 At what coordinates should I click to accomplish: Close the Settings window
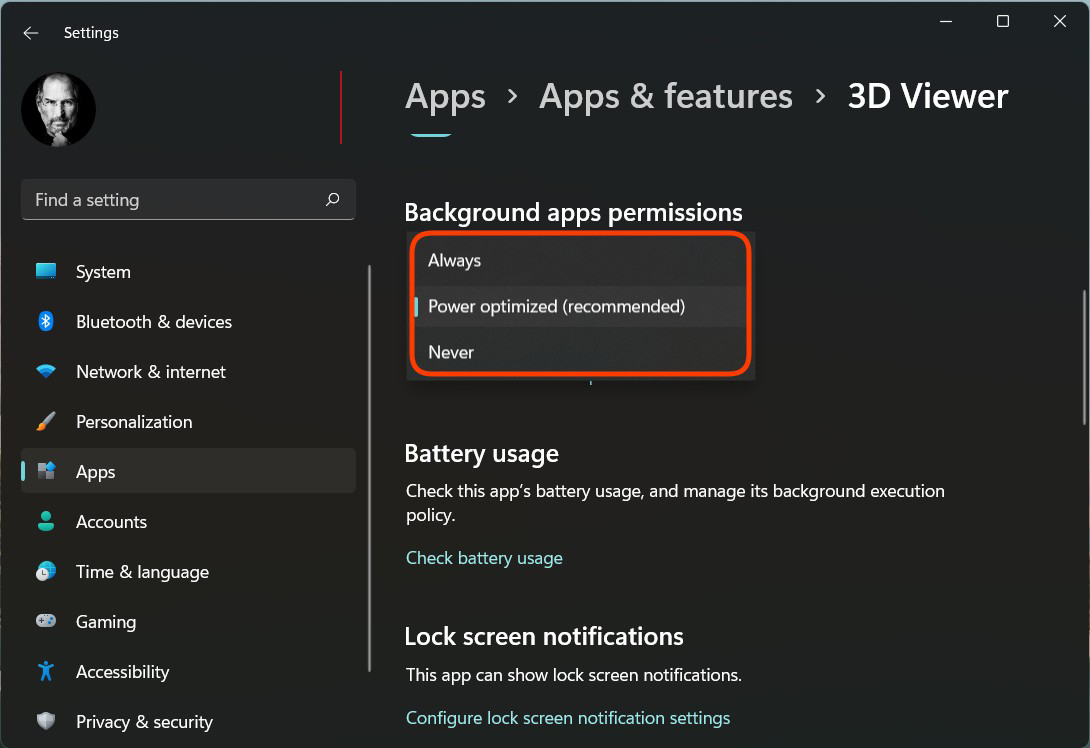pos(1059,22)
